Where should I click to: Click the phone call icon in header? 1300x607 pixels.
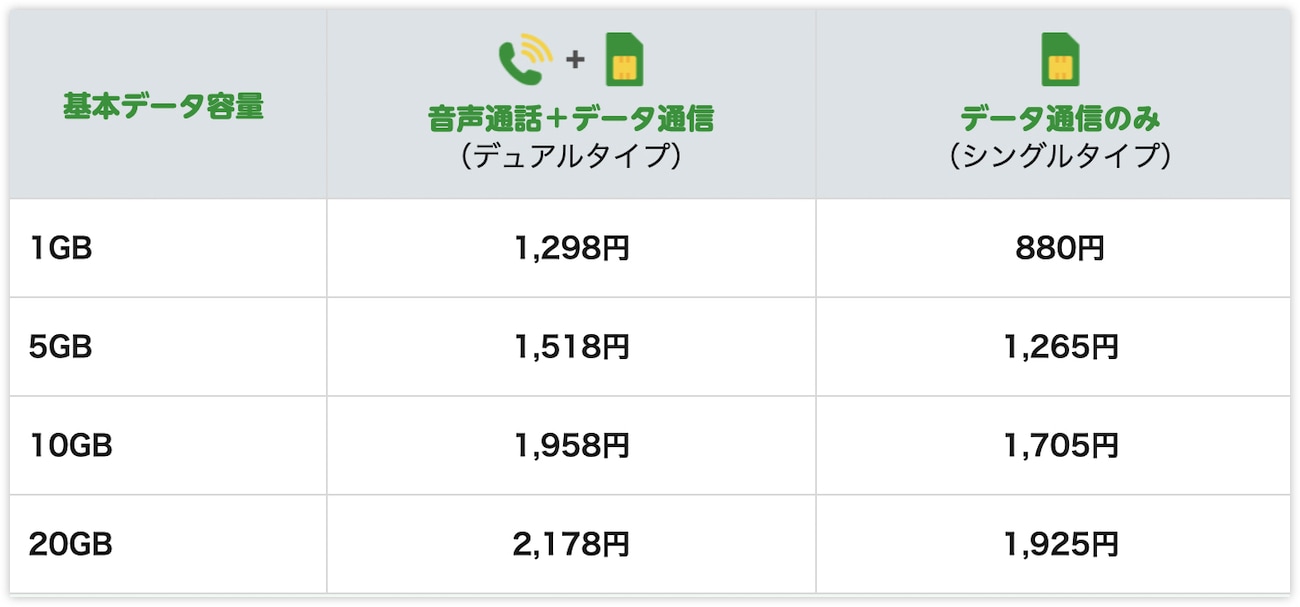525,60
